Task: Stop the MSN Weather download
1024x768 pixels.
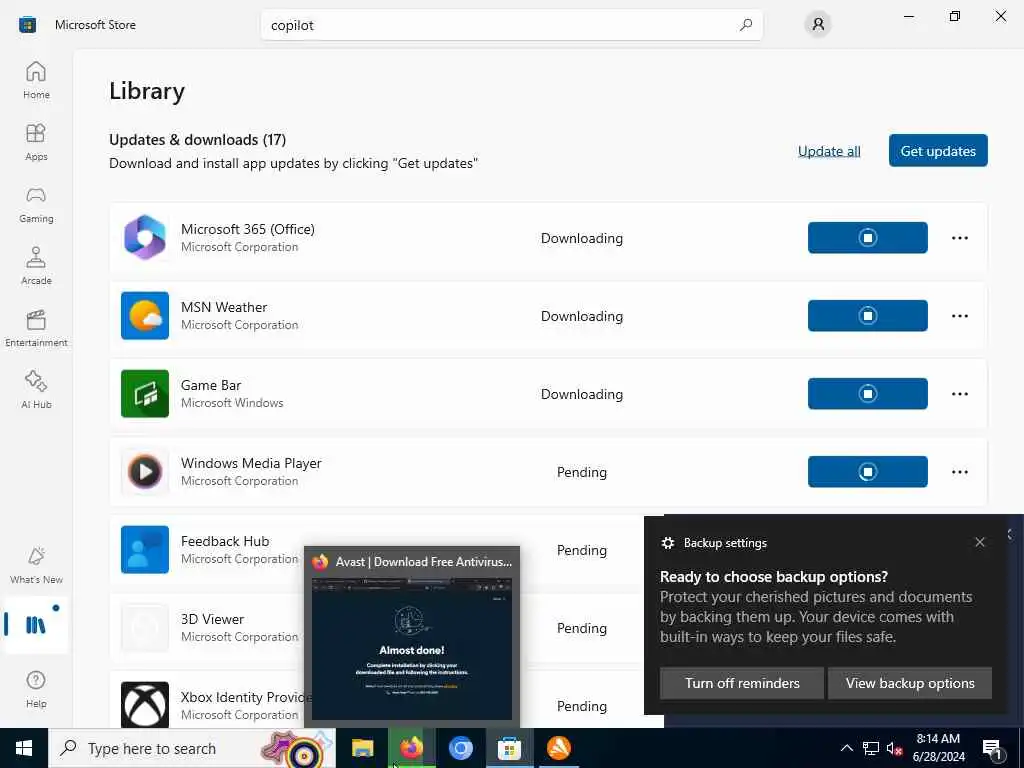Action: (x=867, y=315)
